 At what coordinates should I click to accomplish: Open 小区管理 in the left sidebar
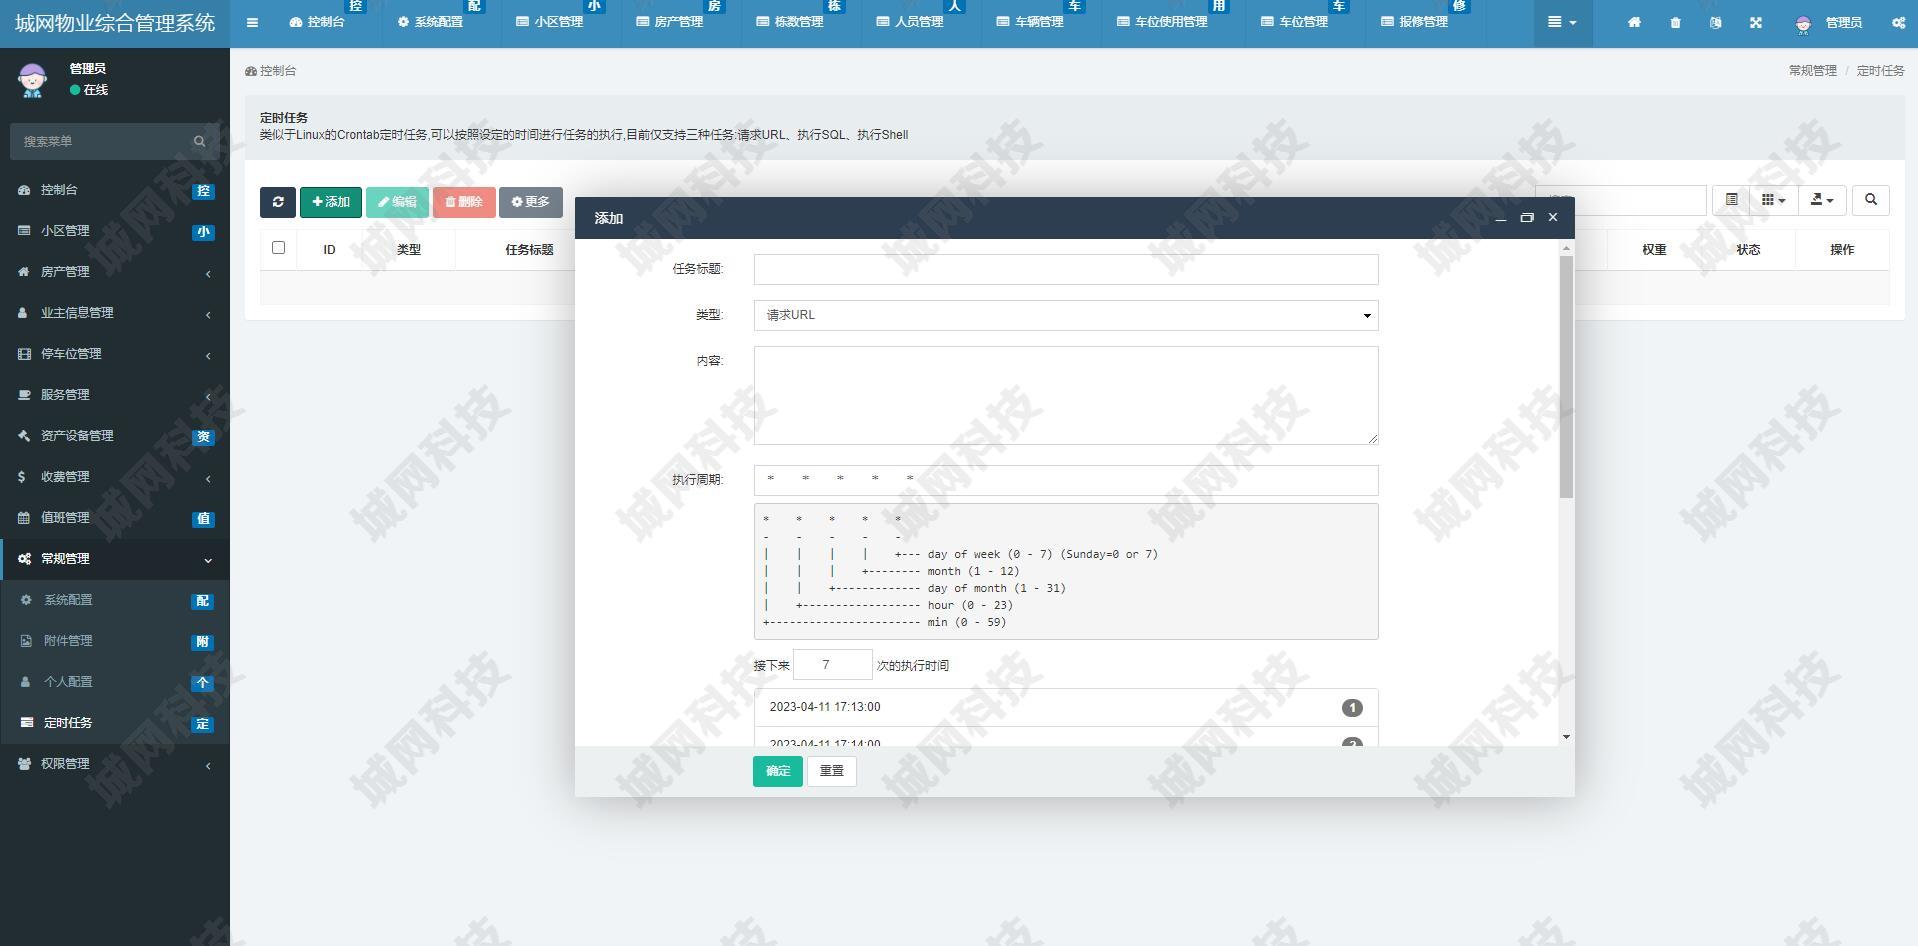(115, 231)
